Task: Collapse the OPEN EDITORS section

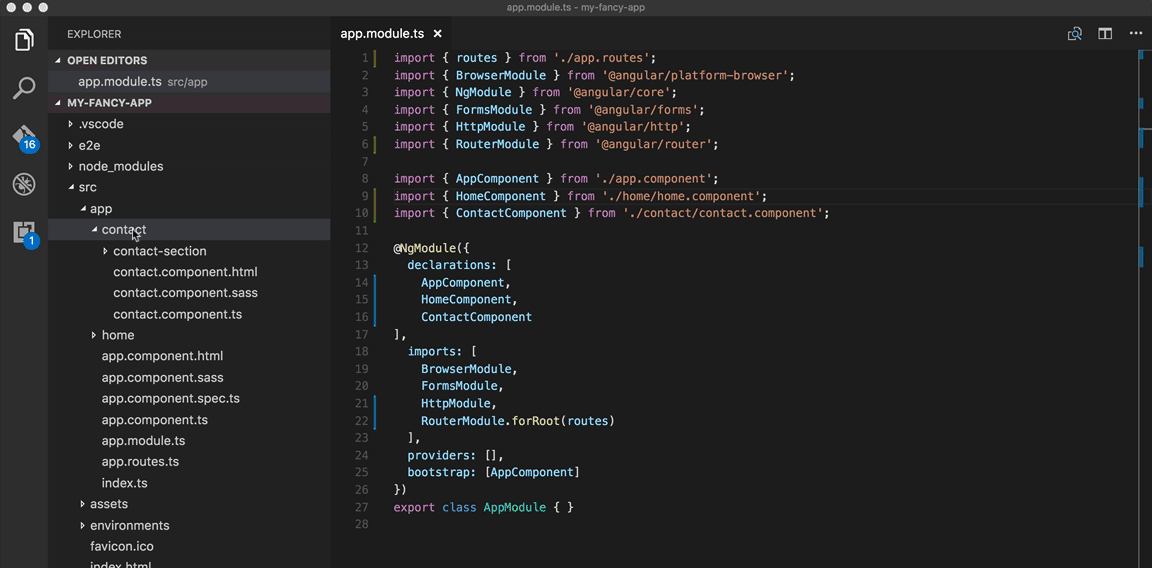Action: click(190, 60)
